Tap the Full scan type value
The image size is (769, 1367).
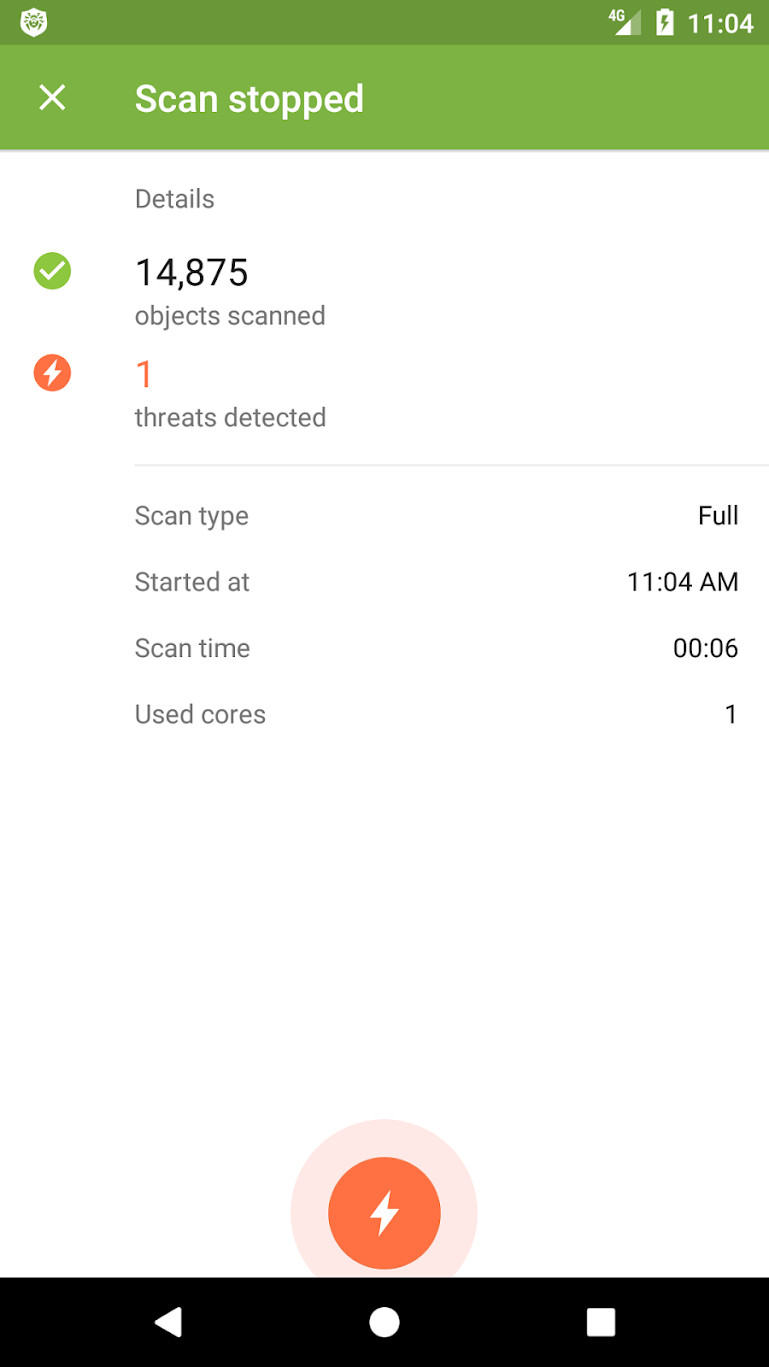(x=718, y=516)
